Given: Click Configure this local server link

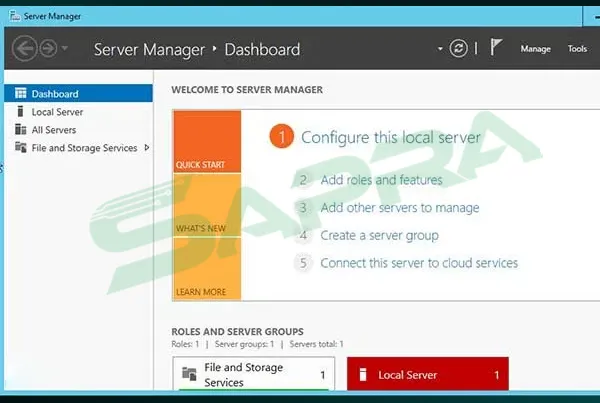Looking at the screenshot, I should click(390, 138).
